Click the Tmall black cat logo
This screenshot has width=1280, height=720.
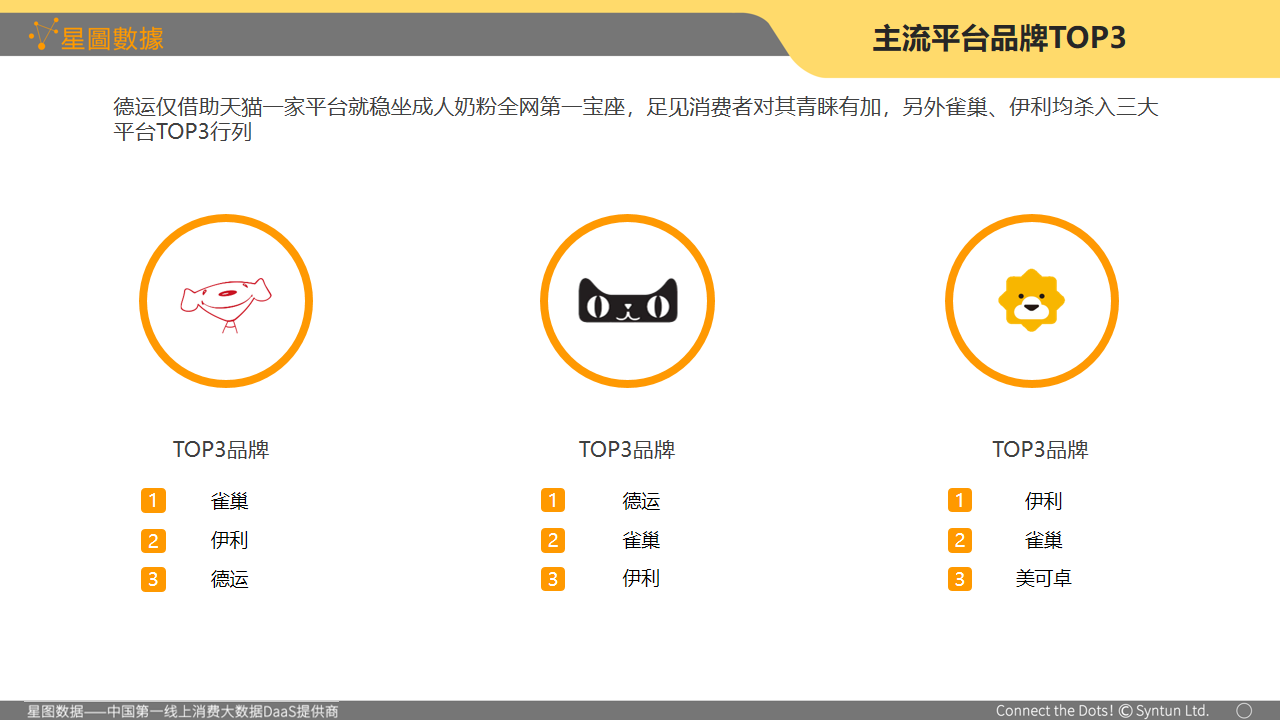click(x=628, y=301)
